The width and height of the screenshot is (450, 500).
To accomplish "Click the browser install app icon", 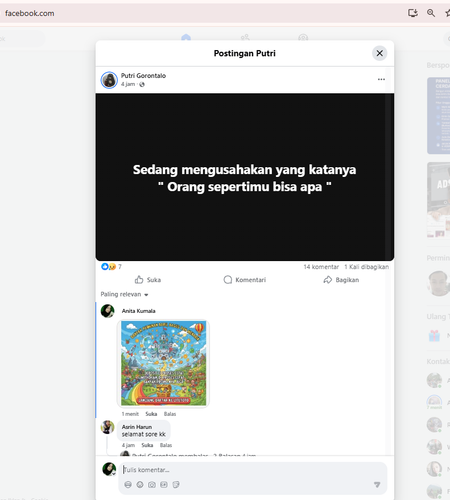I will pos(413,13).
